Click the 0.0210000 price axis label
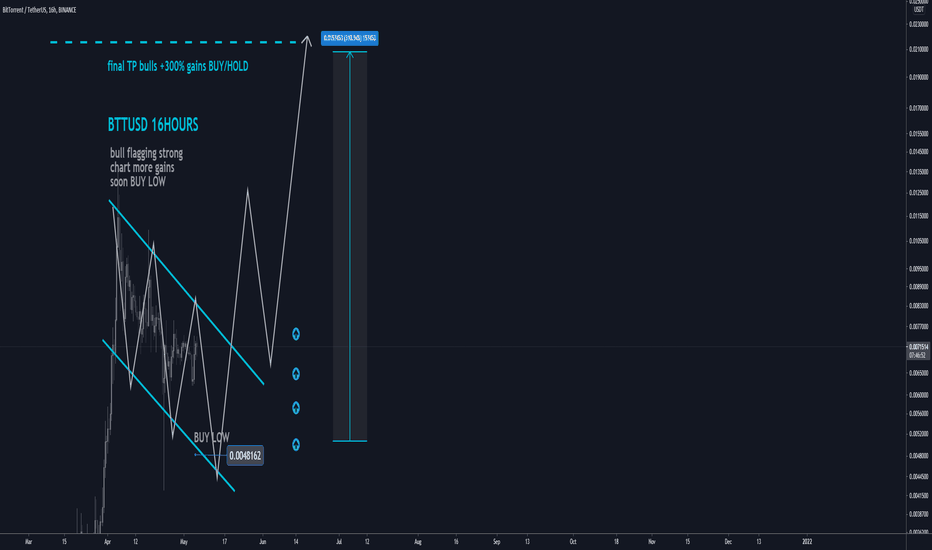Screen dimensions: 932x550 click(x=918, y=49)
